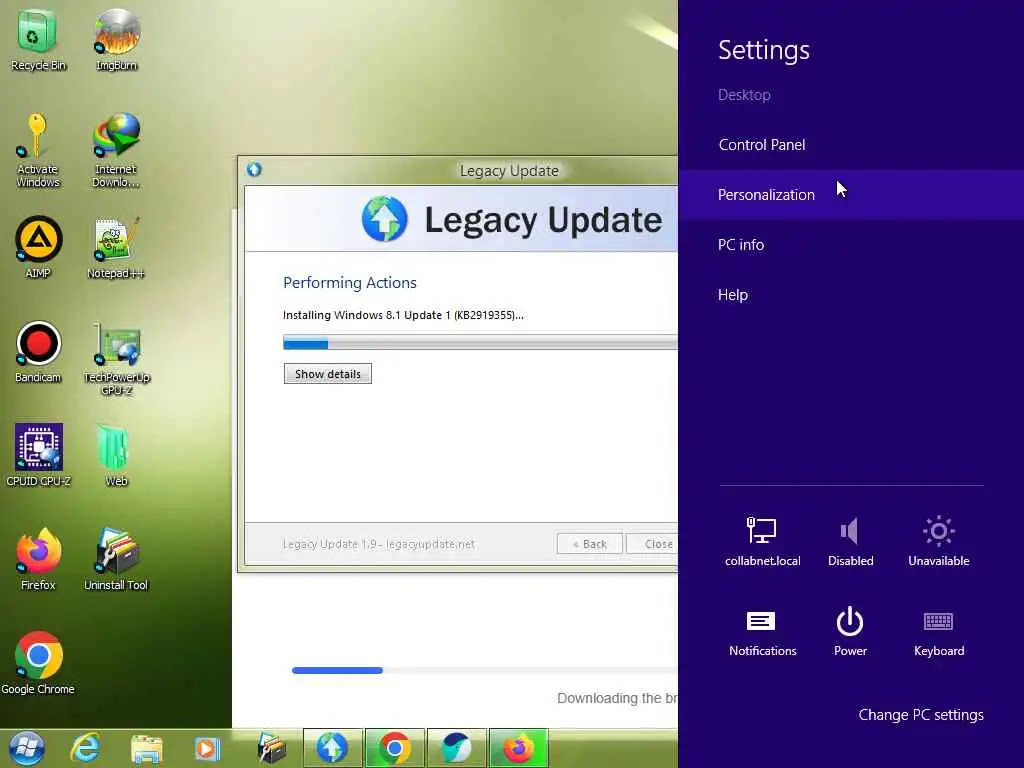
Task: Select the Notepad++ desktop icon
Action: [116, 247]
